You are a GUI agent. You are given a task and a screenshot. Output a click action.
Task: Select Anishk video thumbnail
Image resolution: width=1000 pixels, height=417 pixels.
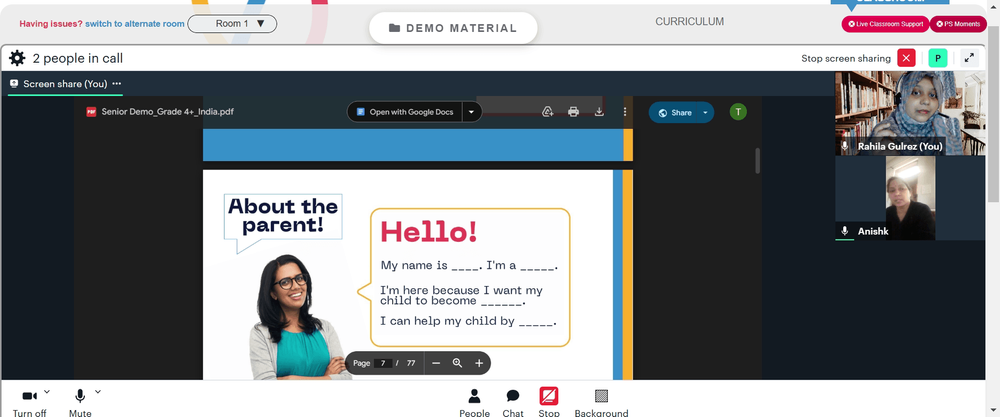coord(910,198)
